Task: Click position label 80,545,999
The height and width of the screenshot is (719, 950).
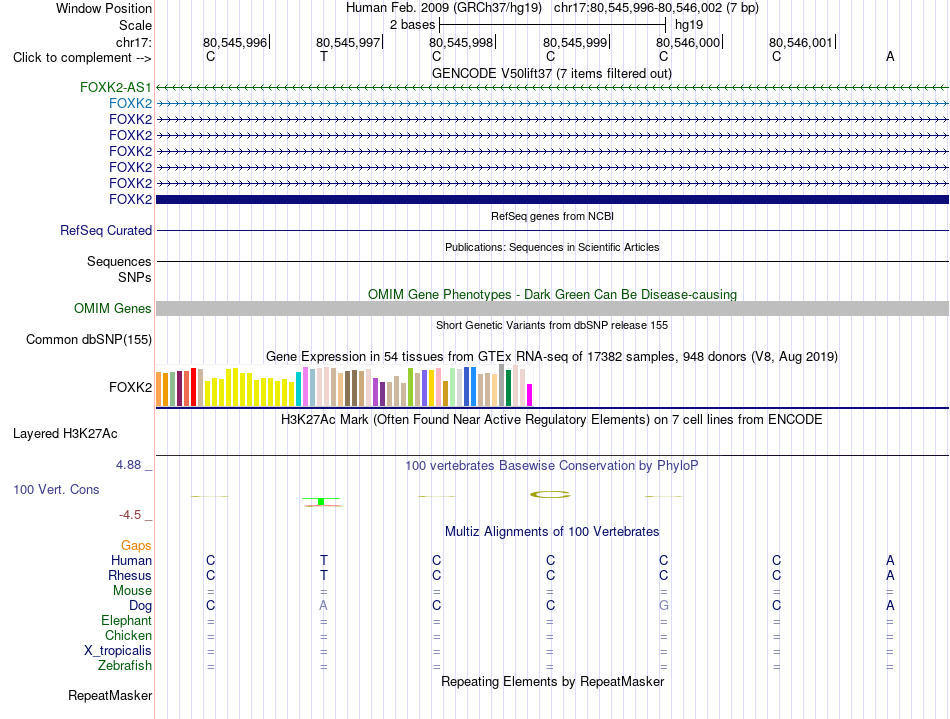Action: tap(575, 42)
